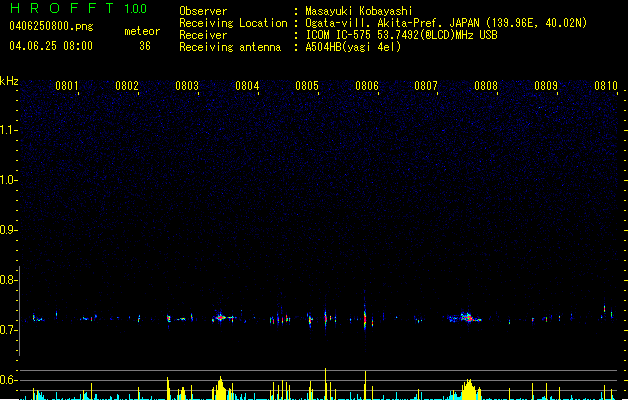Click the 0810 time marker

pos(606,86)
